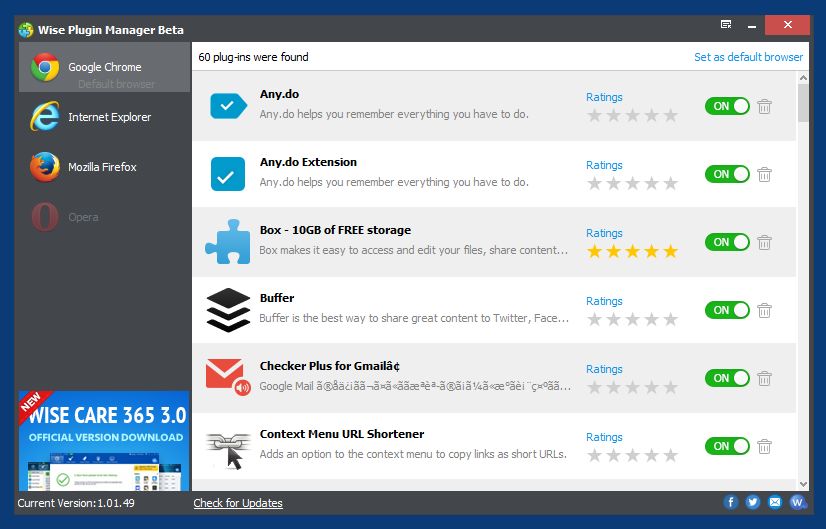This screenshot has width=826, height=529.
Task: Open Ratings link for Context Menu URL Shortener
Action: click(x=604, y=437)
